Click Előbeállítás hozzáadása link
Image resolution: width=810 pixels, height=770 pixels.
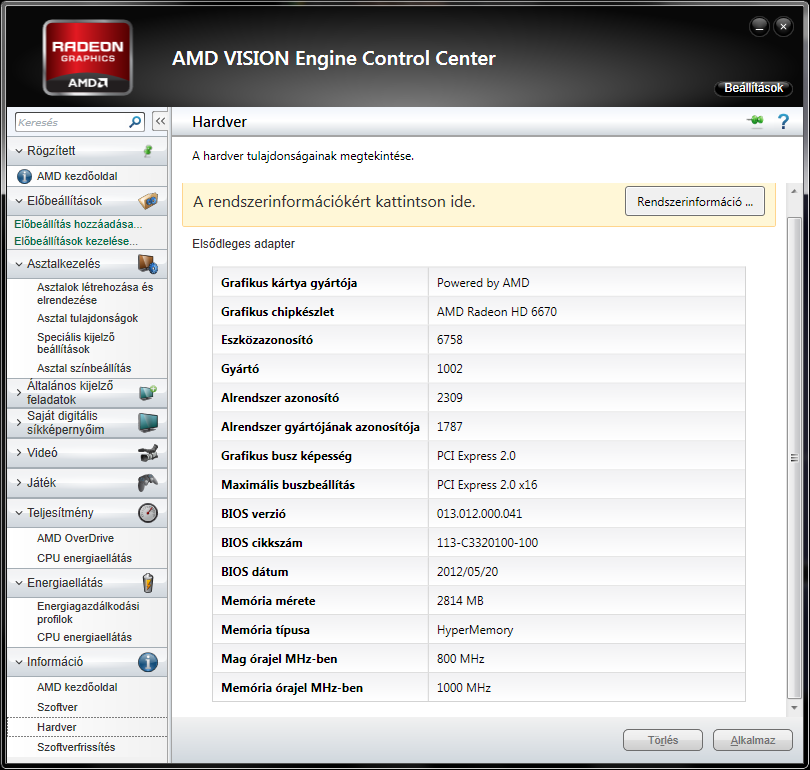78,224
